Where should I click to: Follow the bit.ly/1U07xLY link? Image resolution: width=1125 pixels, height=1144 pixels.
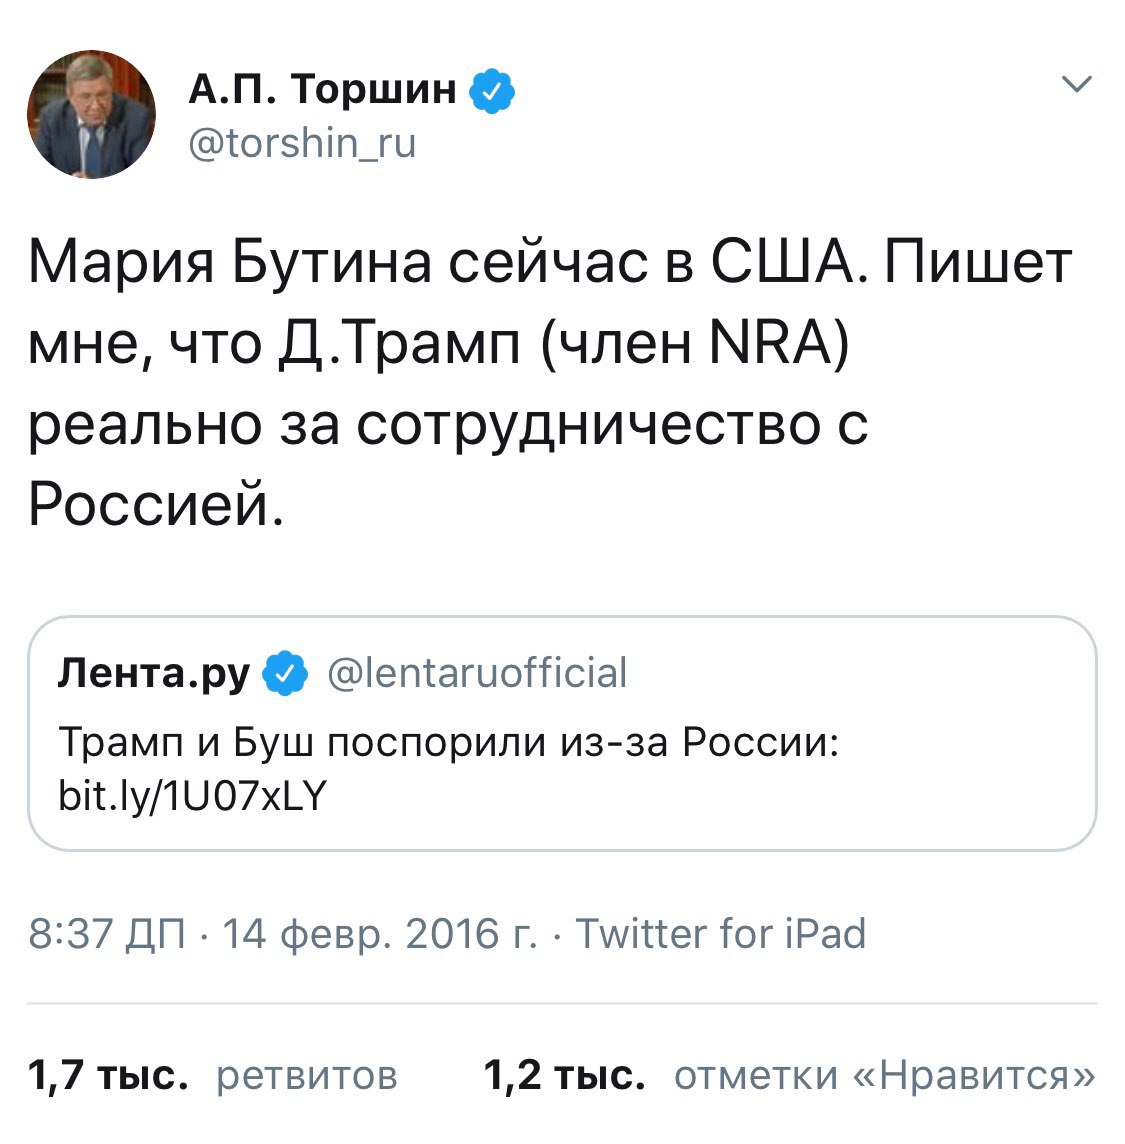[x=193, y=795]
